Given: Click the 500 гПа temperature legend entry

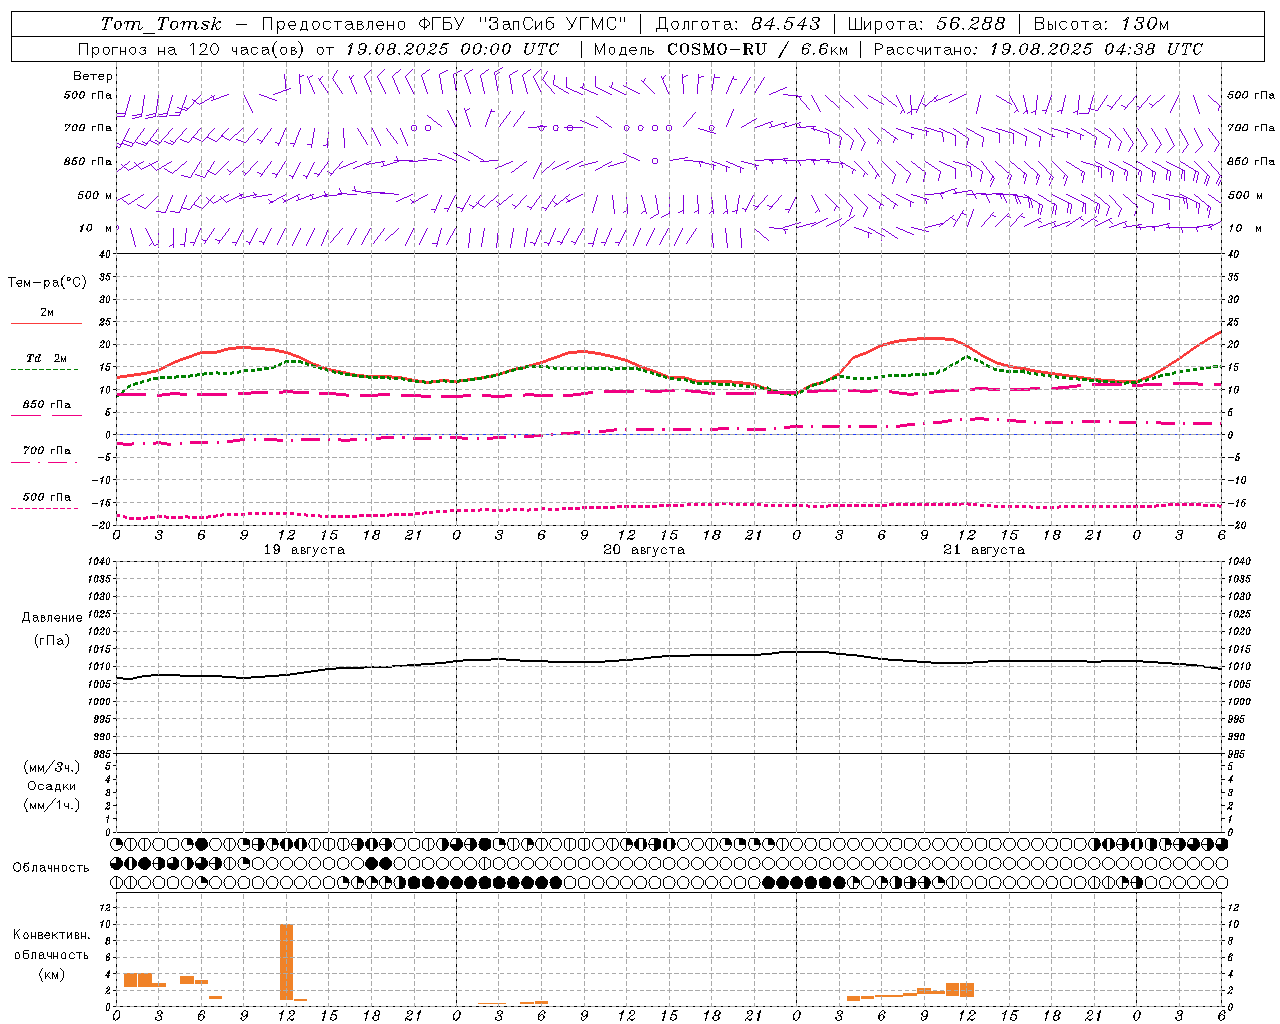Looking at the screenshot, I should click(x=46, y=500).
